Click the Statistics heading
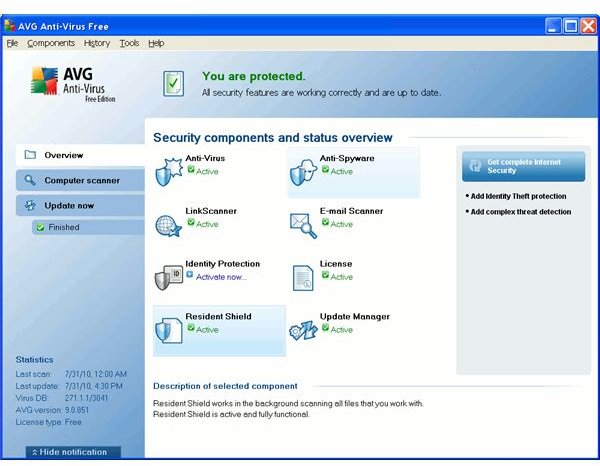Viewport: 600px width, 466px height. [x=34, y=360]
